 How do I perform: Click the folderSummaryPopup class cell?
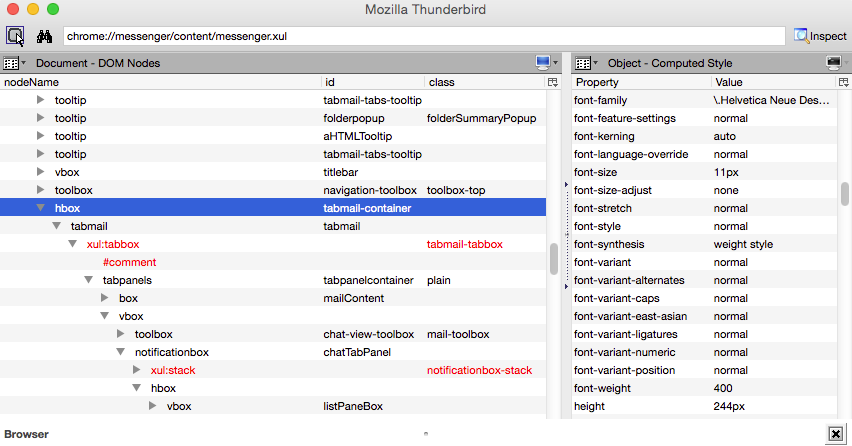coord(481,118)
